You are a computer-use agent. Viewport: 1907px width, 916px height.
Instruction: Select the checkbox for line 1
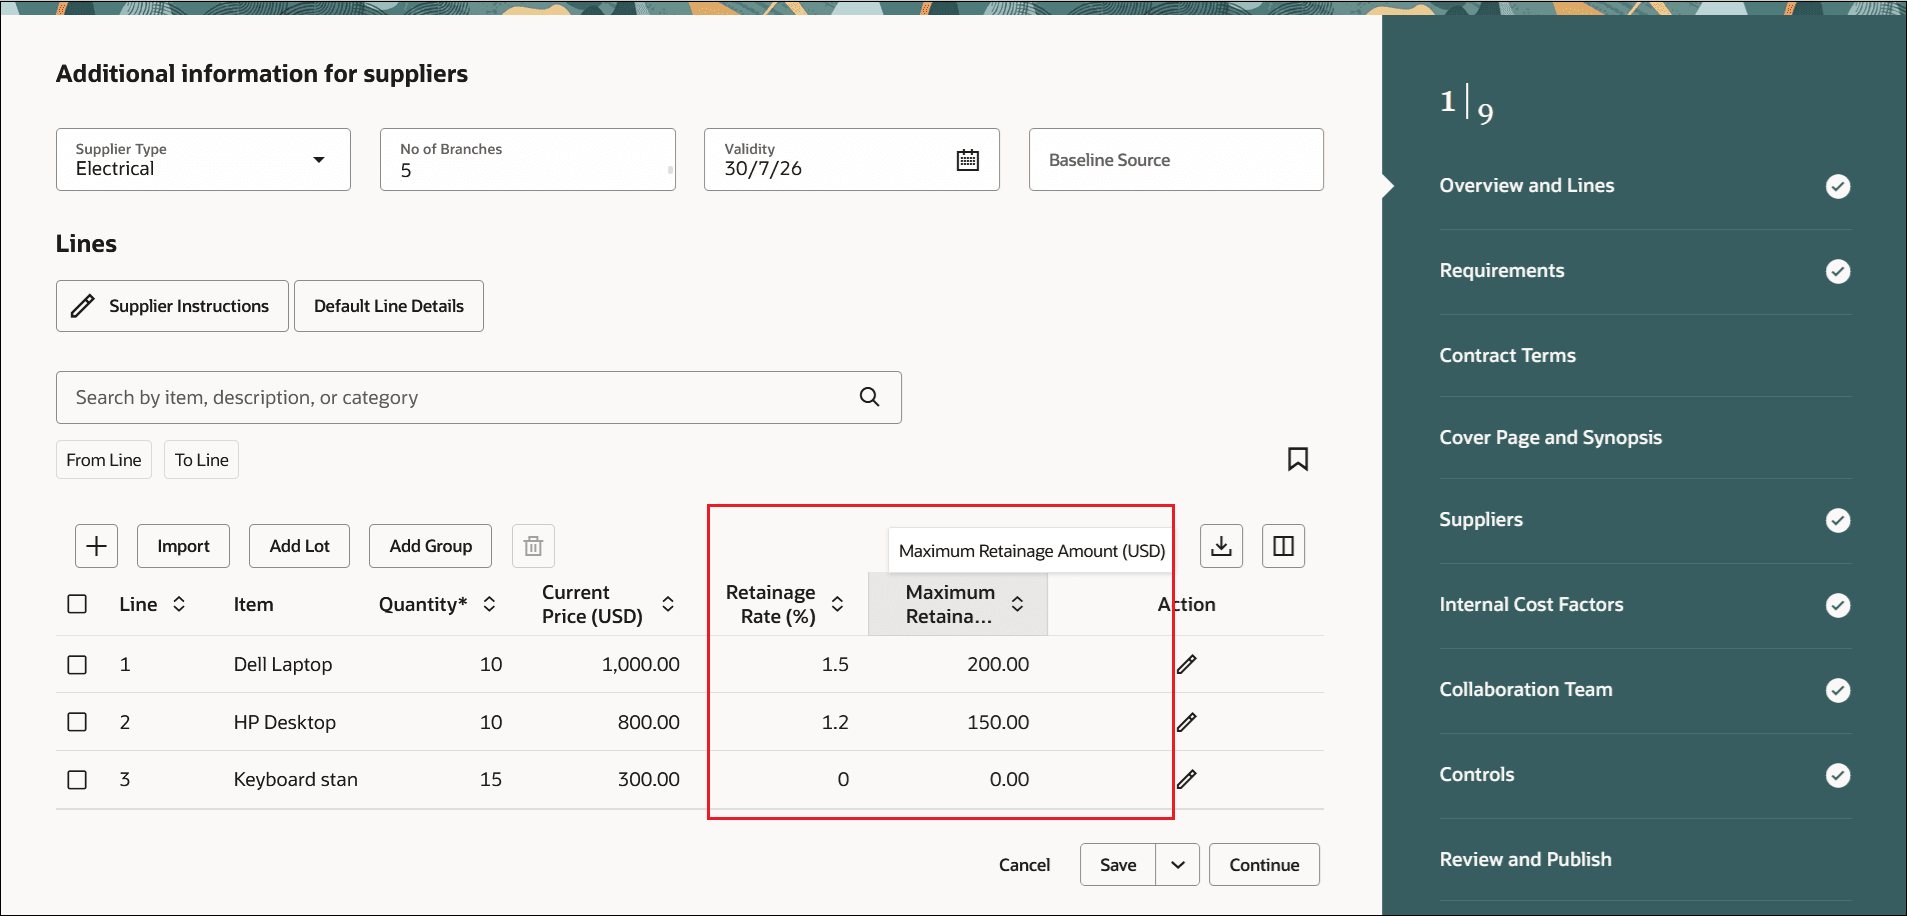pyautogui.click(x=77, y=665)
